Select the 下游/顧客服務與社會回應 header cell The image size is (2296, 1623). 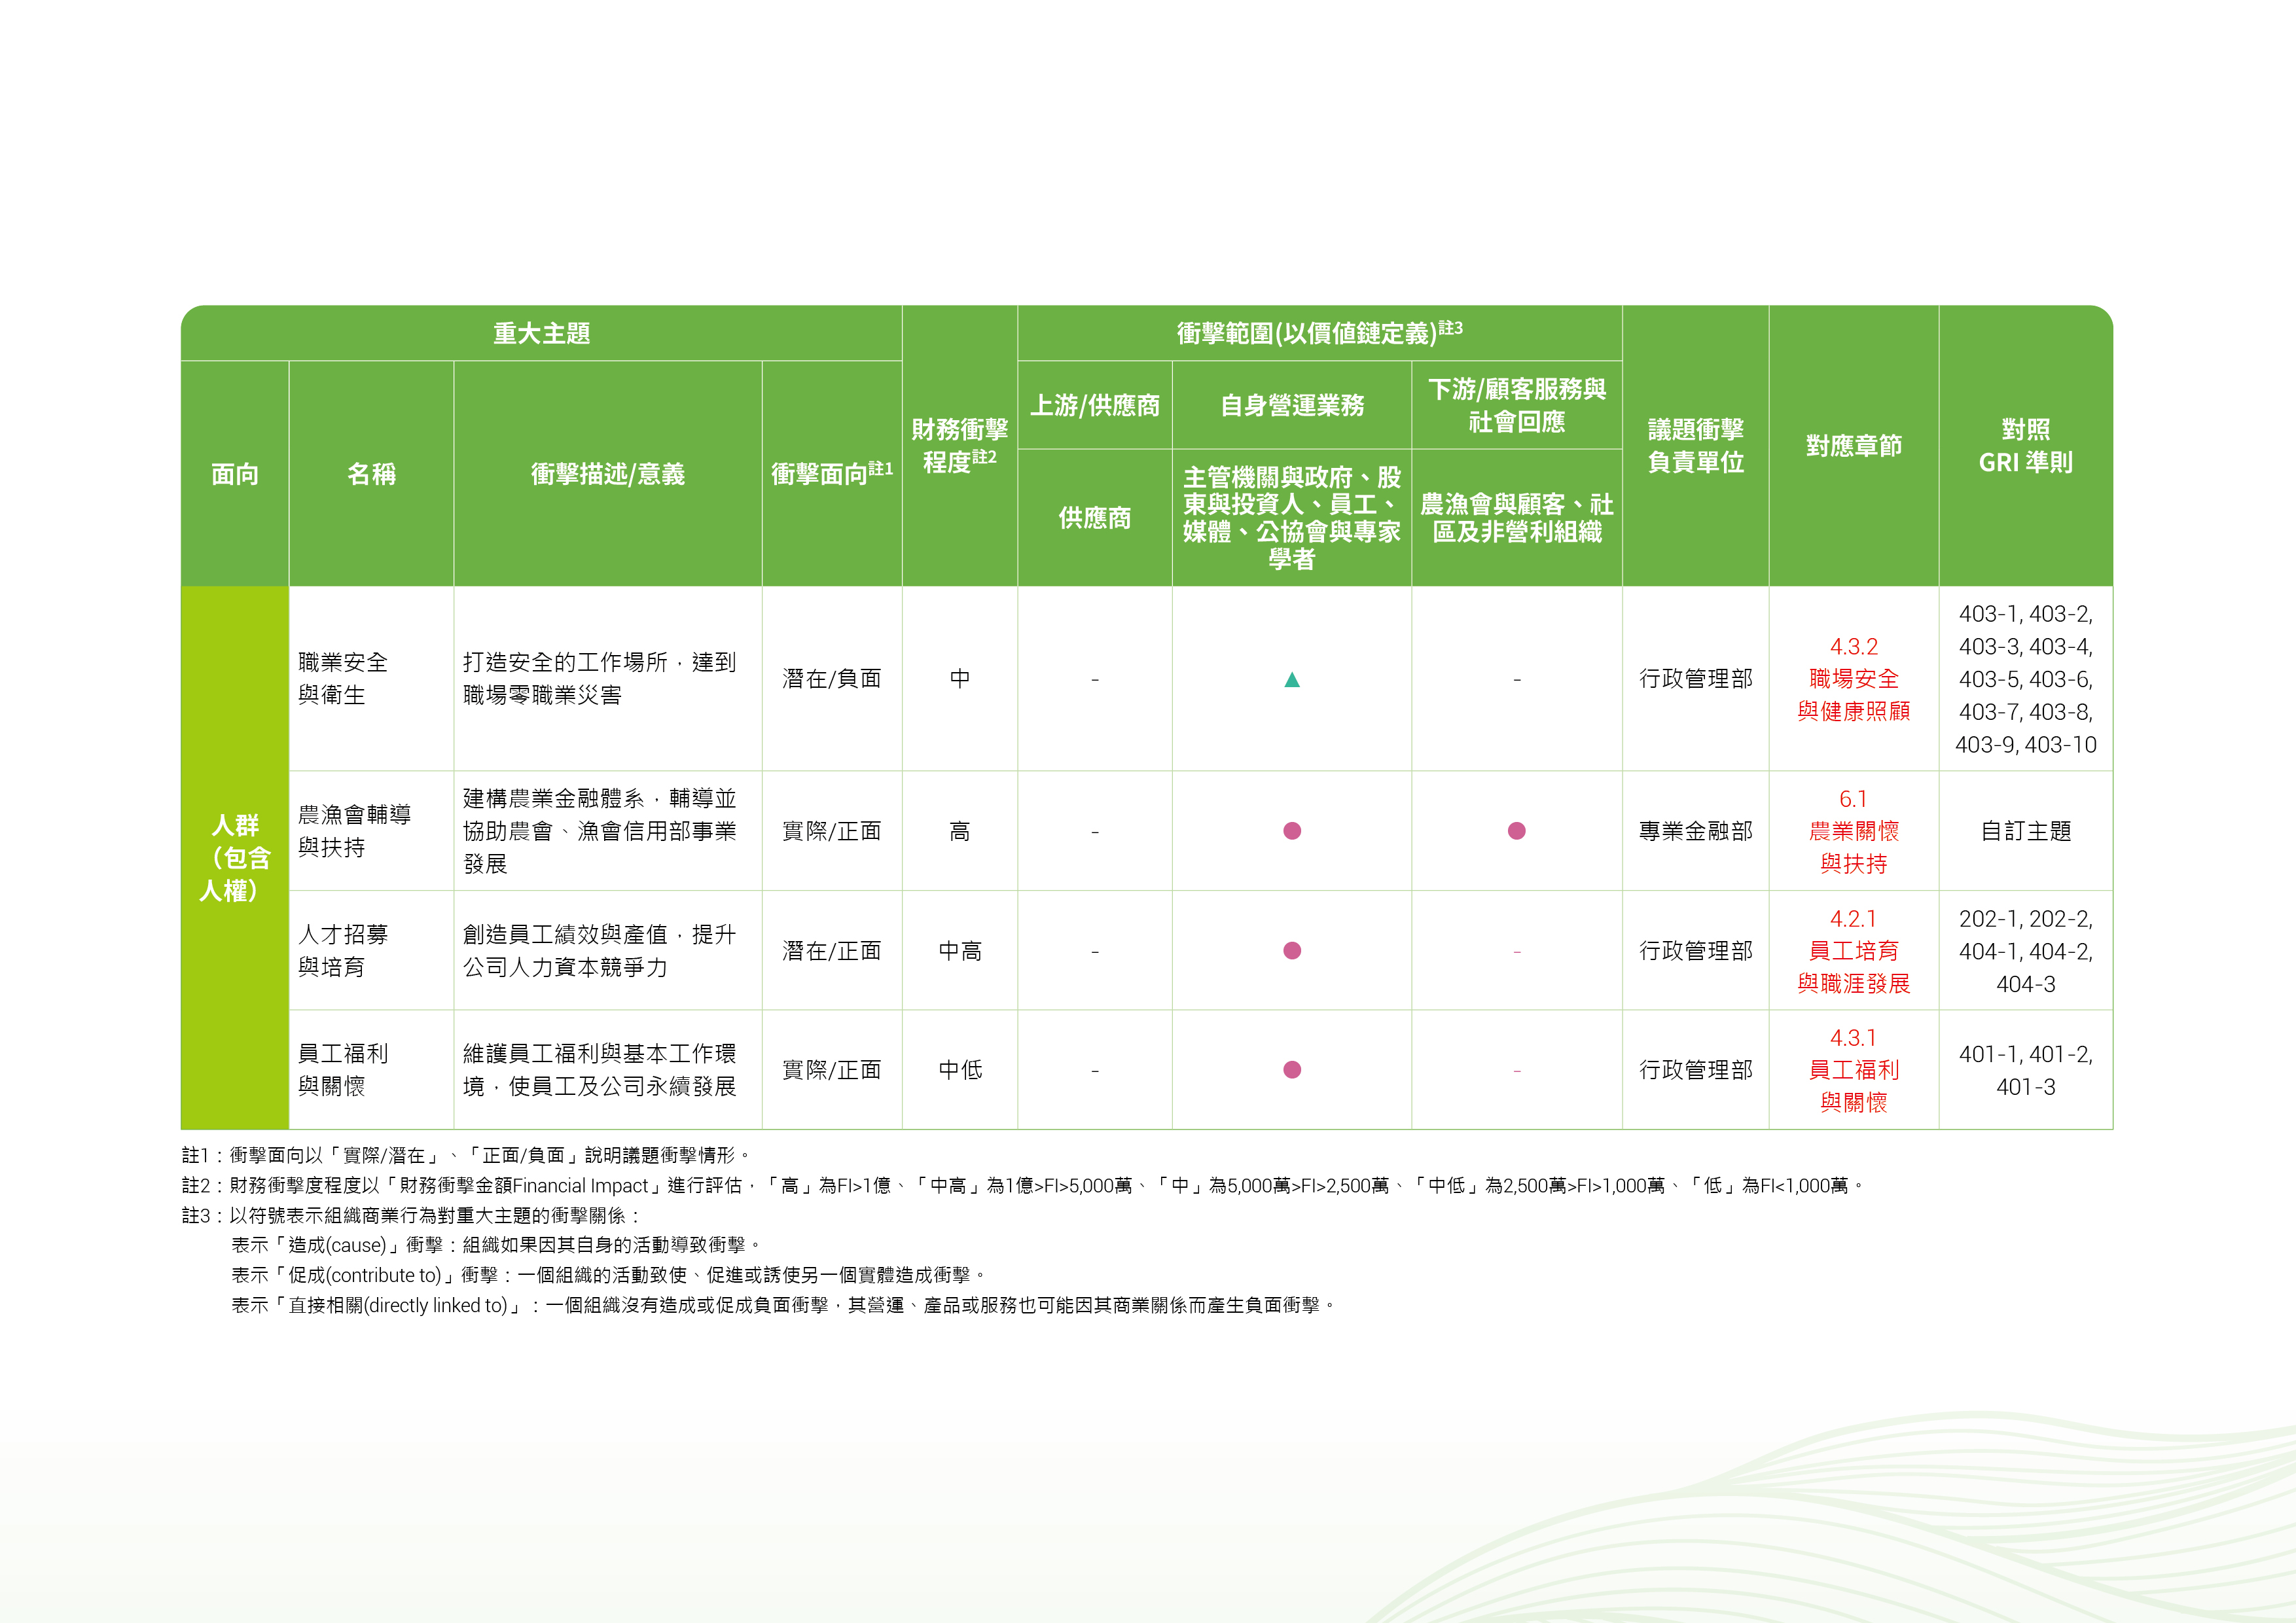pyautogui.click(x=1516, y=405)
